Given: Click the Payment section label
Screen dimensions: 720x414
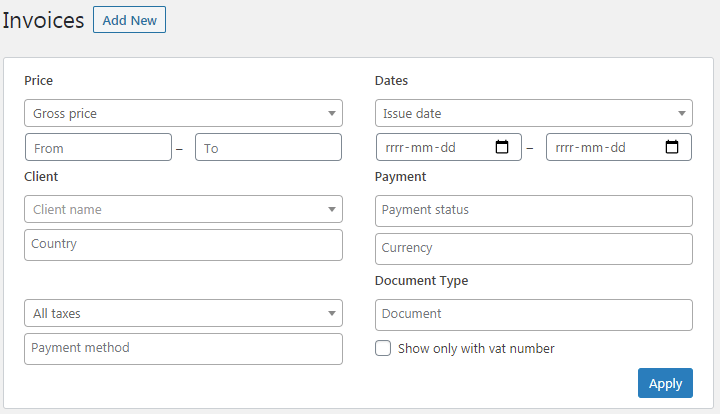Looking at the screenshot, I should pyautogui.click(x=400, y=177).
